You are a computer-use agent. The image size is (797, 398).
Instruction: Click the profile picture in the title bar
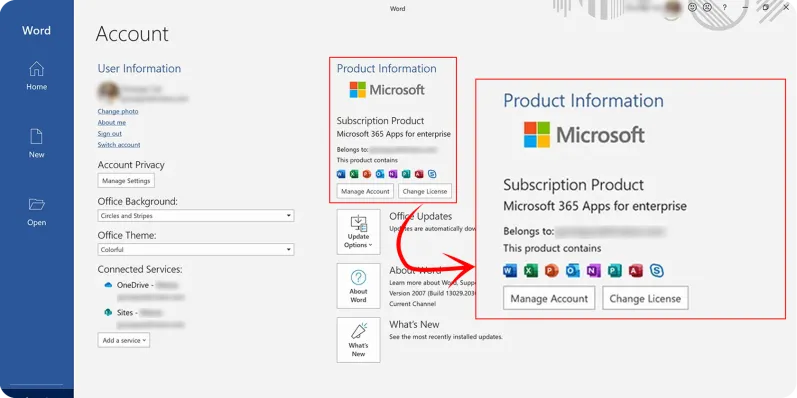click(672, 9)
